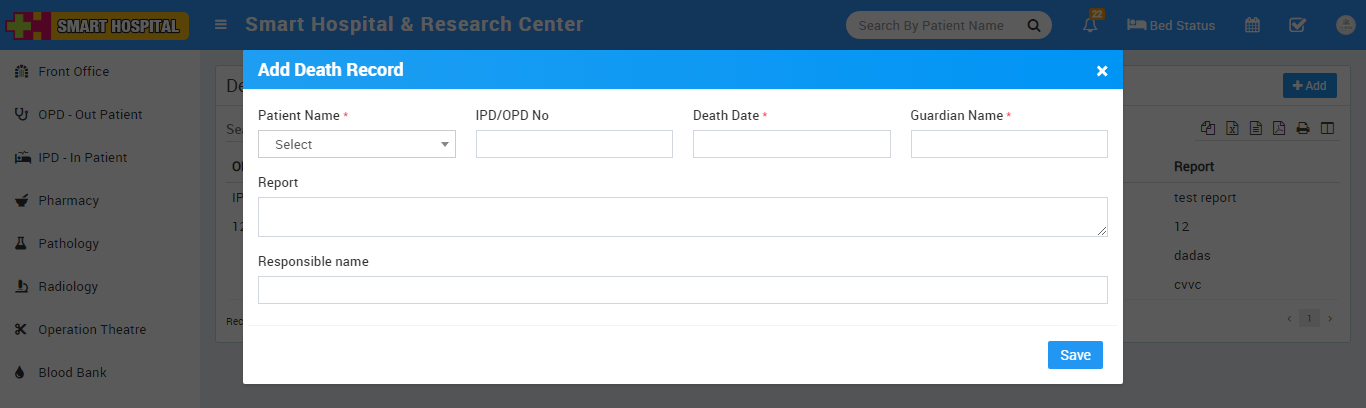
Task: Click the hamburger sidebar toggle icon
Action: click(221, 25)
